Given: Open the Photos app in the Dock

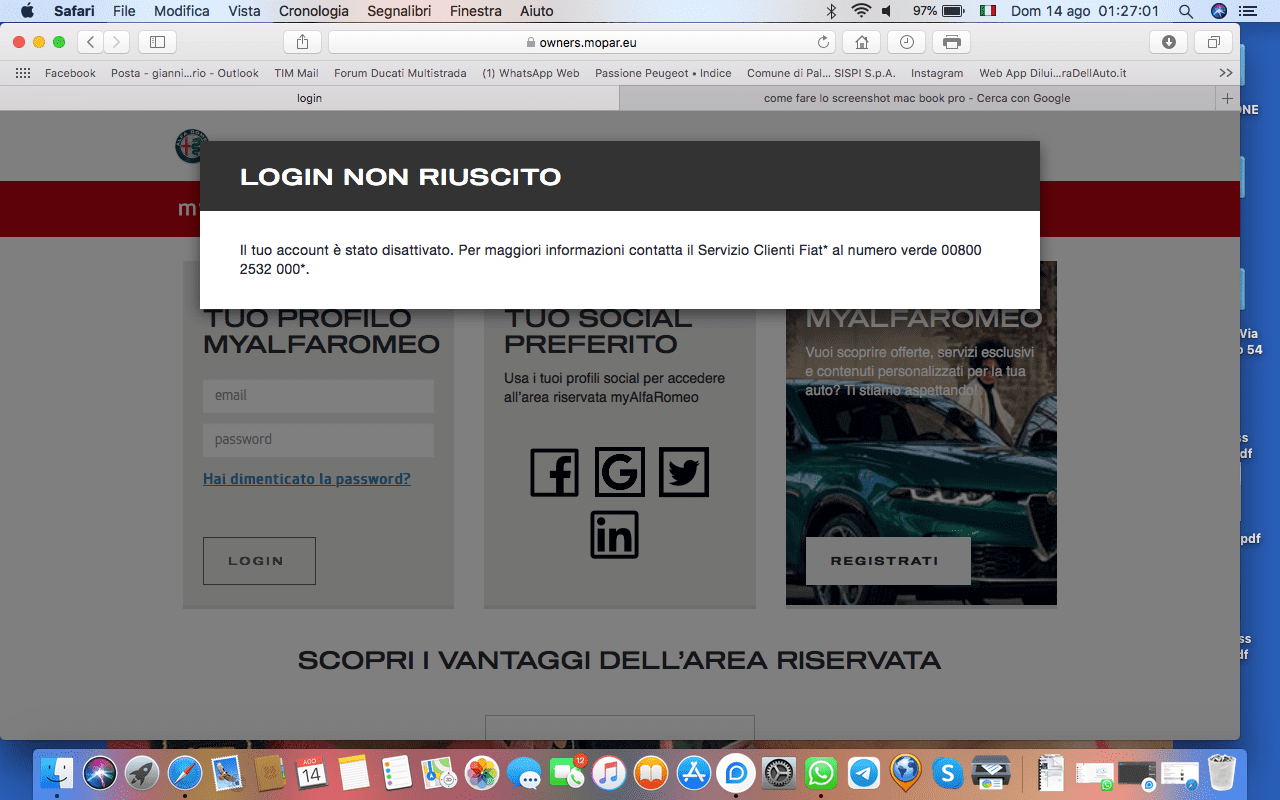Looking at the screenshot, I should click(482, 773).
